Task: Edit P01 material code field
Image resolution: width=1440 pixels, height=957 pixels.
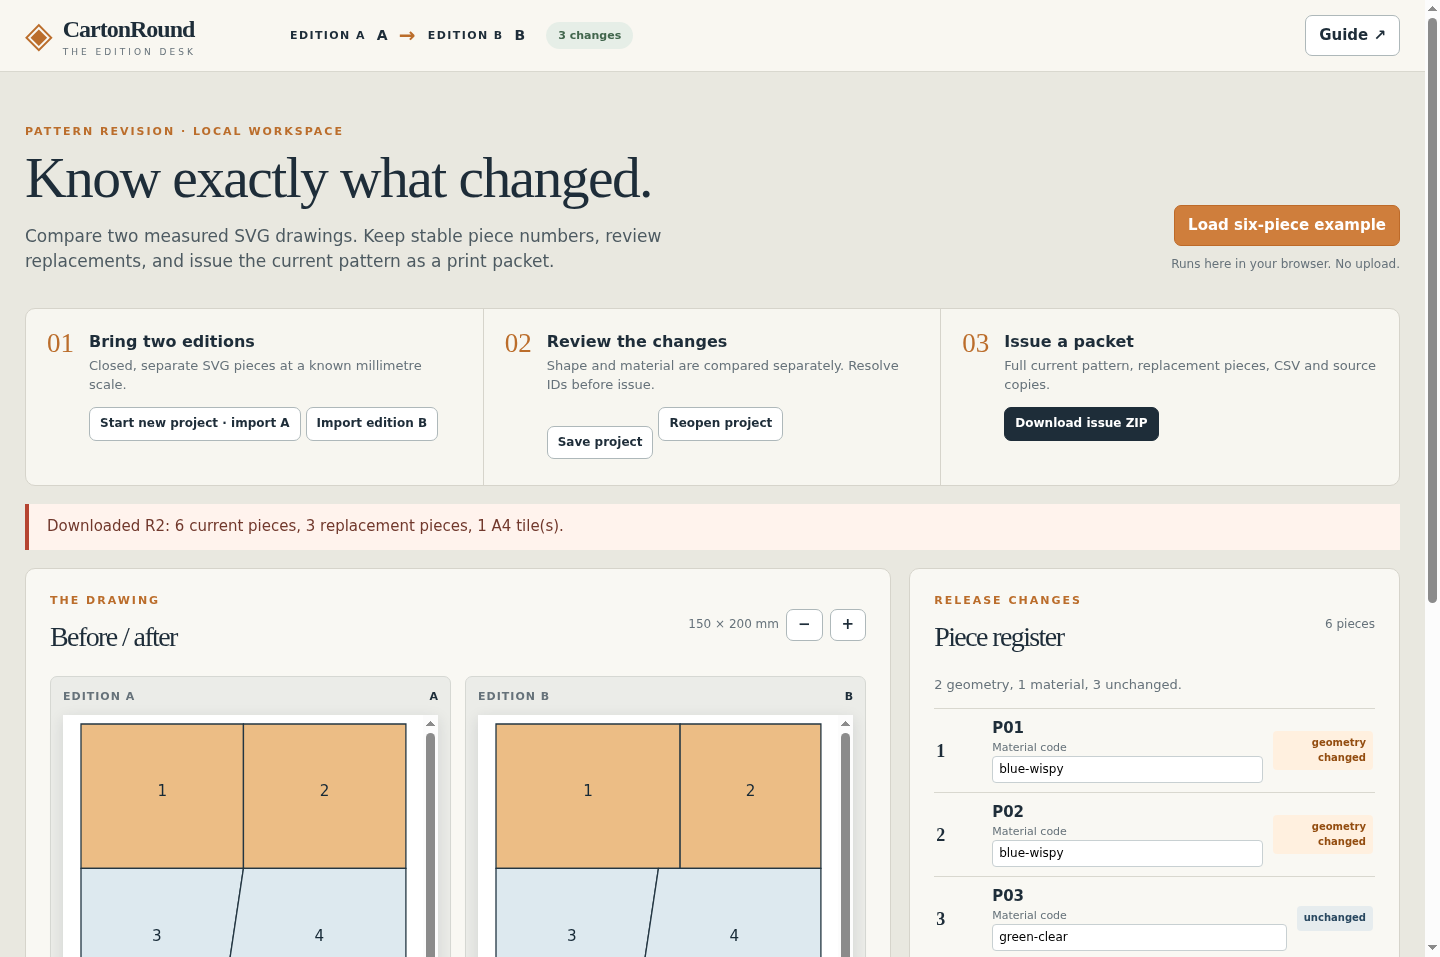Action: coord(1127,769)
